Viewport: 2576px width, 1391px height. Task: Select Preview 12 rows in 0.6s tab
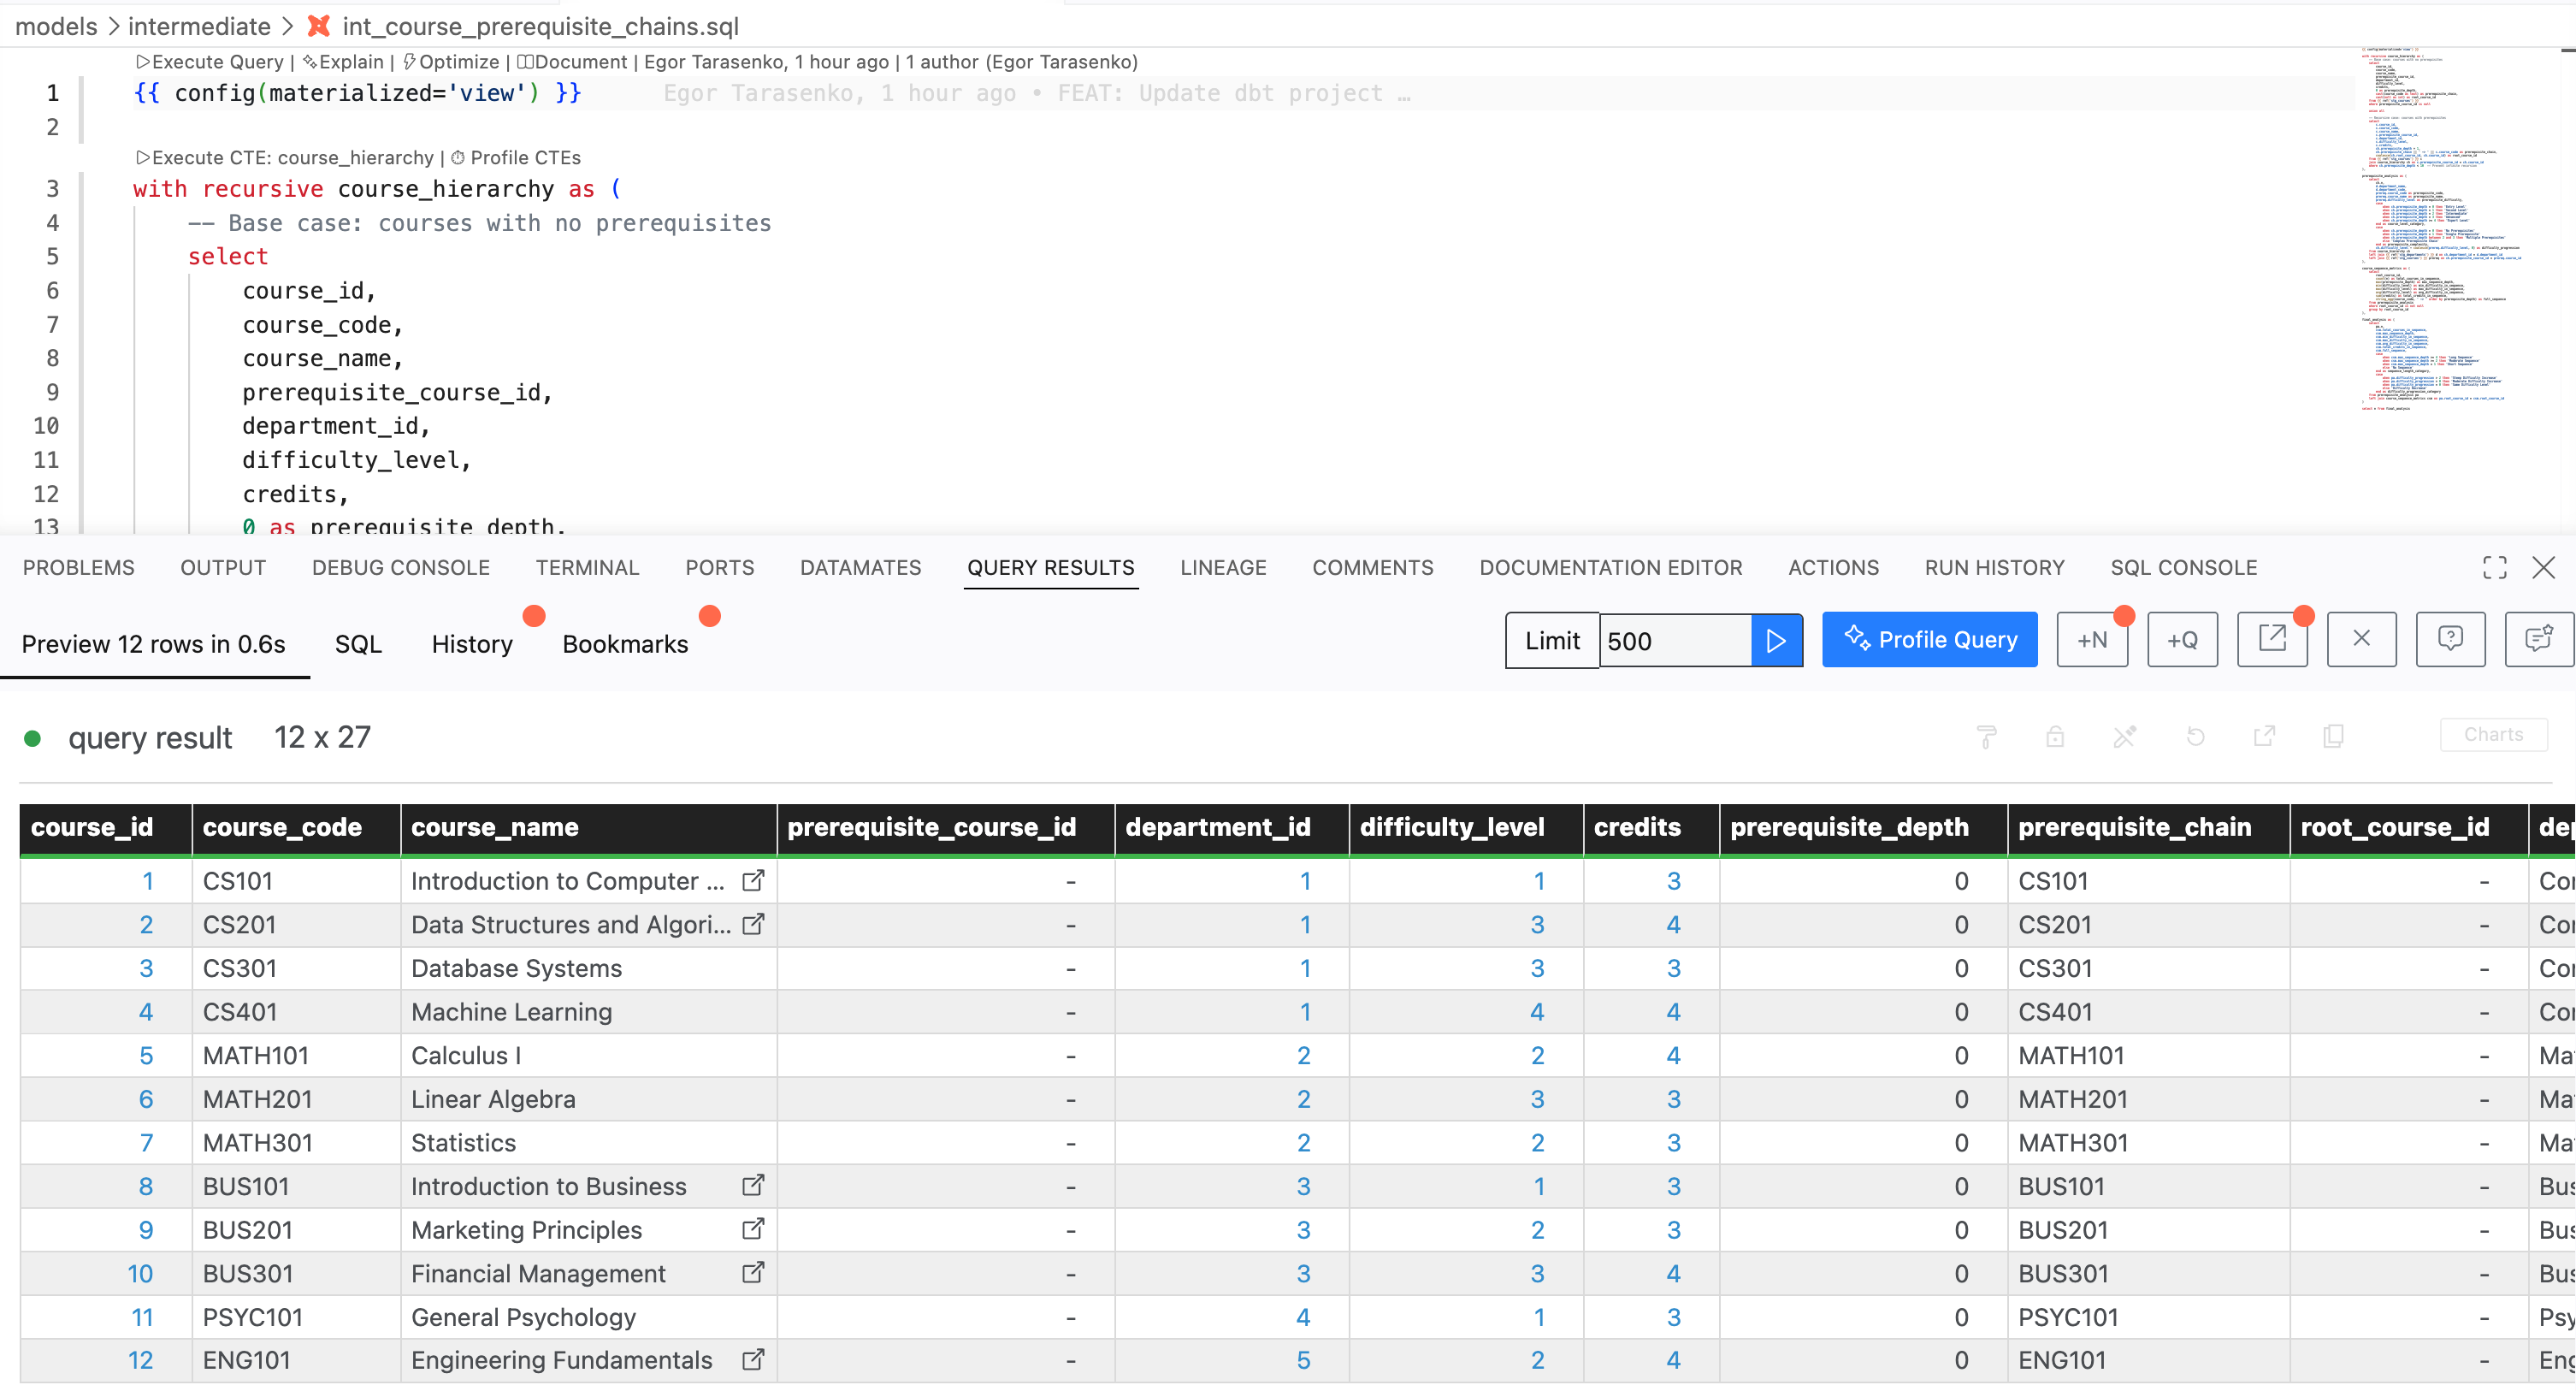(153, 644)
